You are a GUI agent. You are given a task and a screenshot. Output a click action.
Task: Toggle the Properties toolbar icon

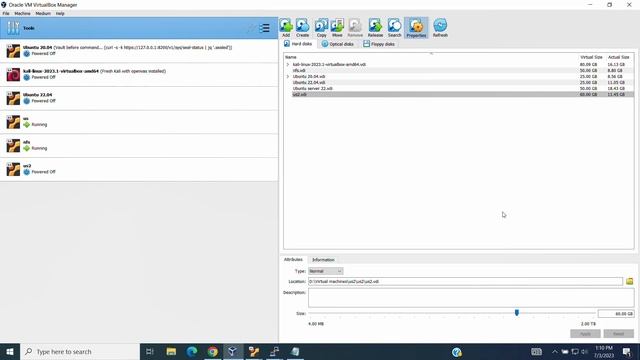pos(416,28)
